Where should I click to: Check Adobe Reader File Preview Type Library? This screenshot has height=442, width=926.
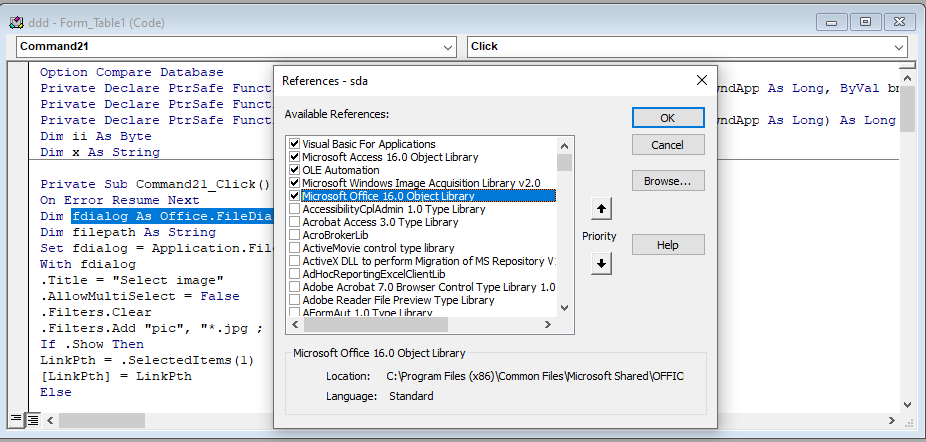[x=294, y=300]
